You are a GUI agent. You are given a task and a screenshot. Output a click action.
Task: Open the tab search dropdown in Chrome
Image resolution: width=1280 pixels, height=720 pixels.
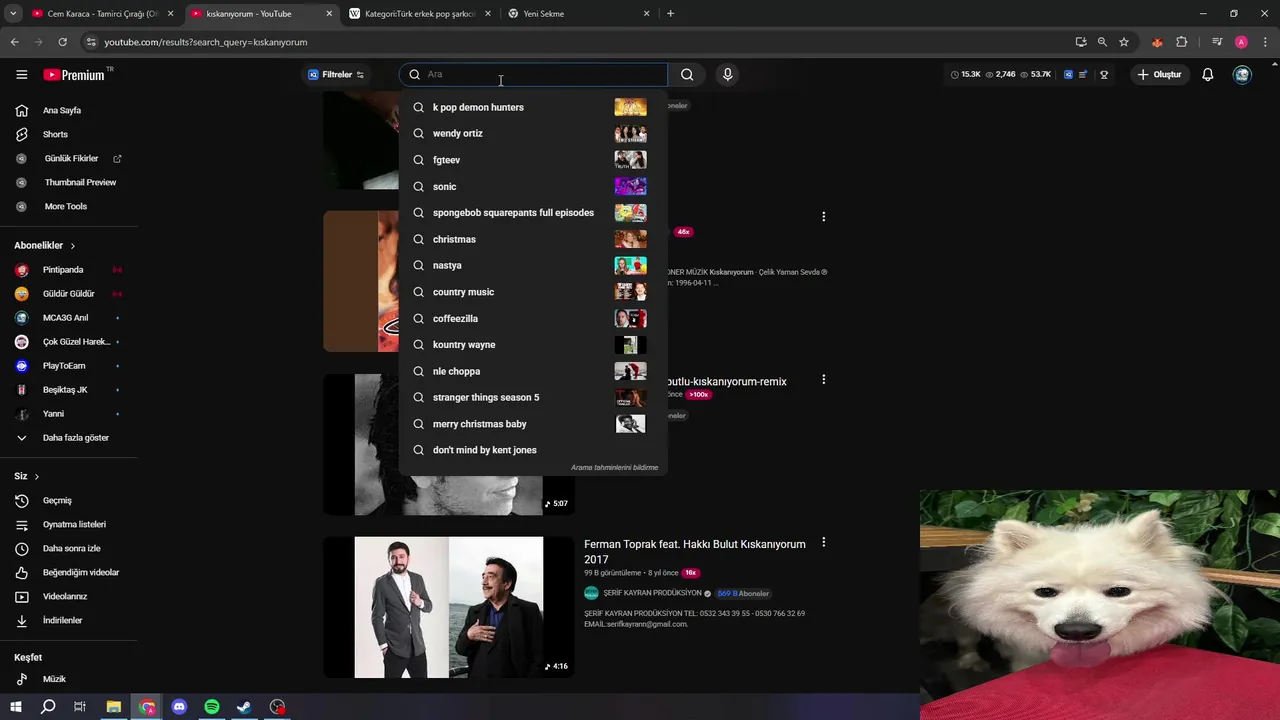pos(13,13)
